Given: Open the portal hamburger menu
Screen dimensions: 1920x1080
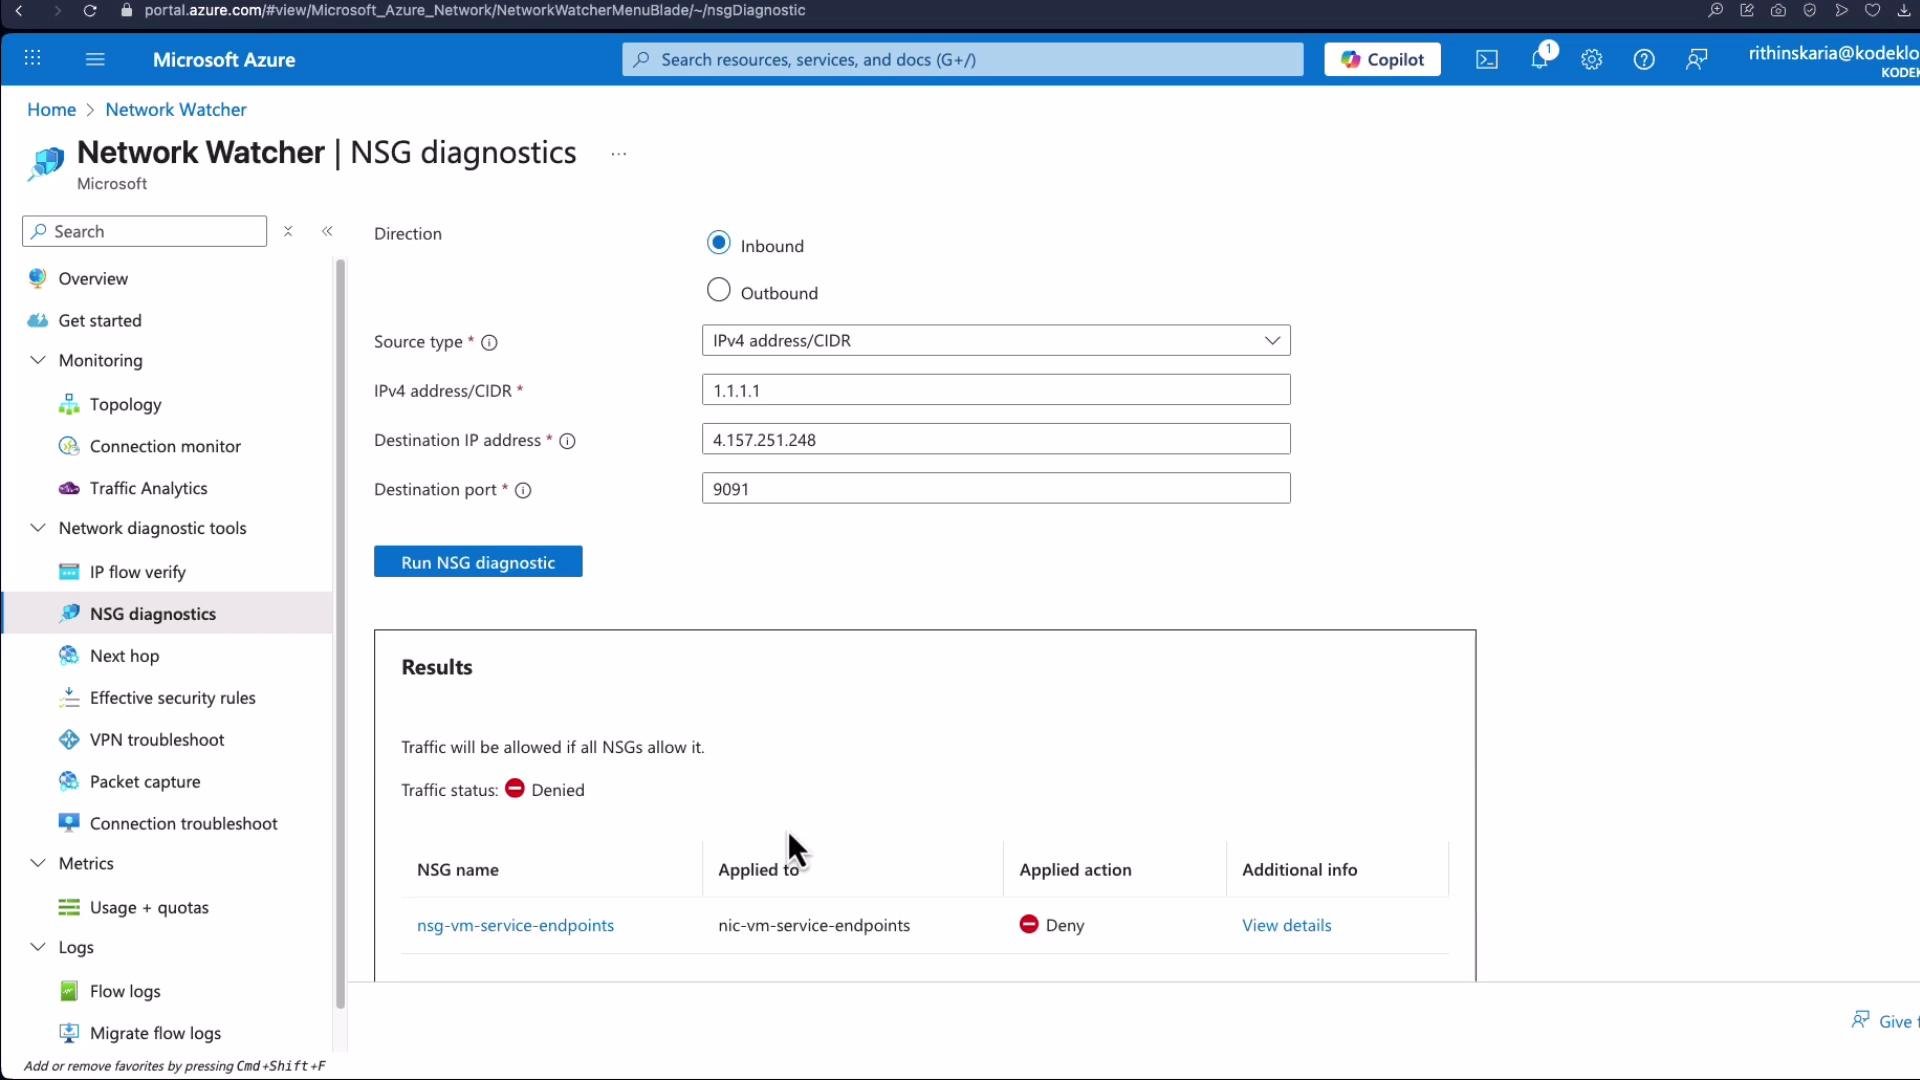Looking at the screenshot, I should coord(95,59).
